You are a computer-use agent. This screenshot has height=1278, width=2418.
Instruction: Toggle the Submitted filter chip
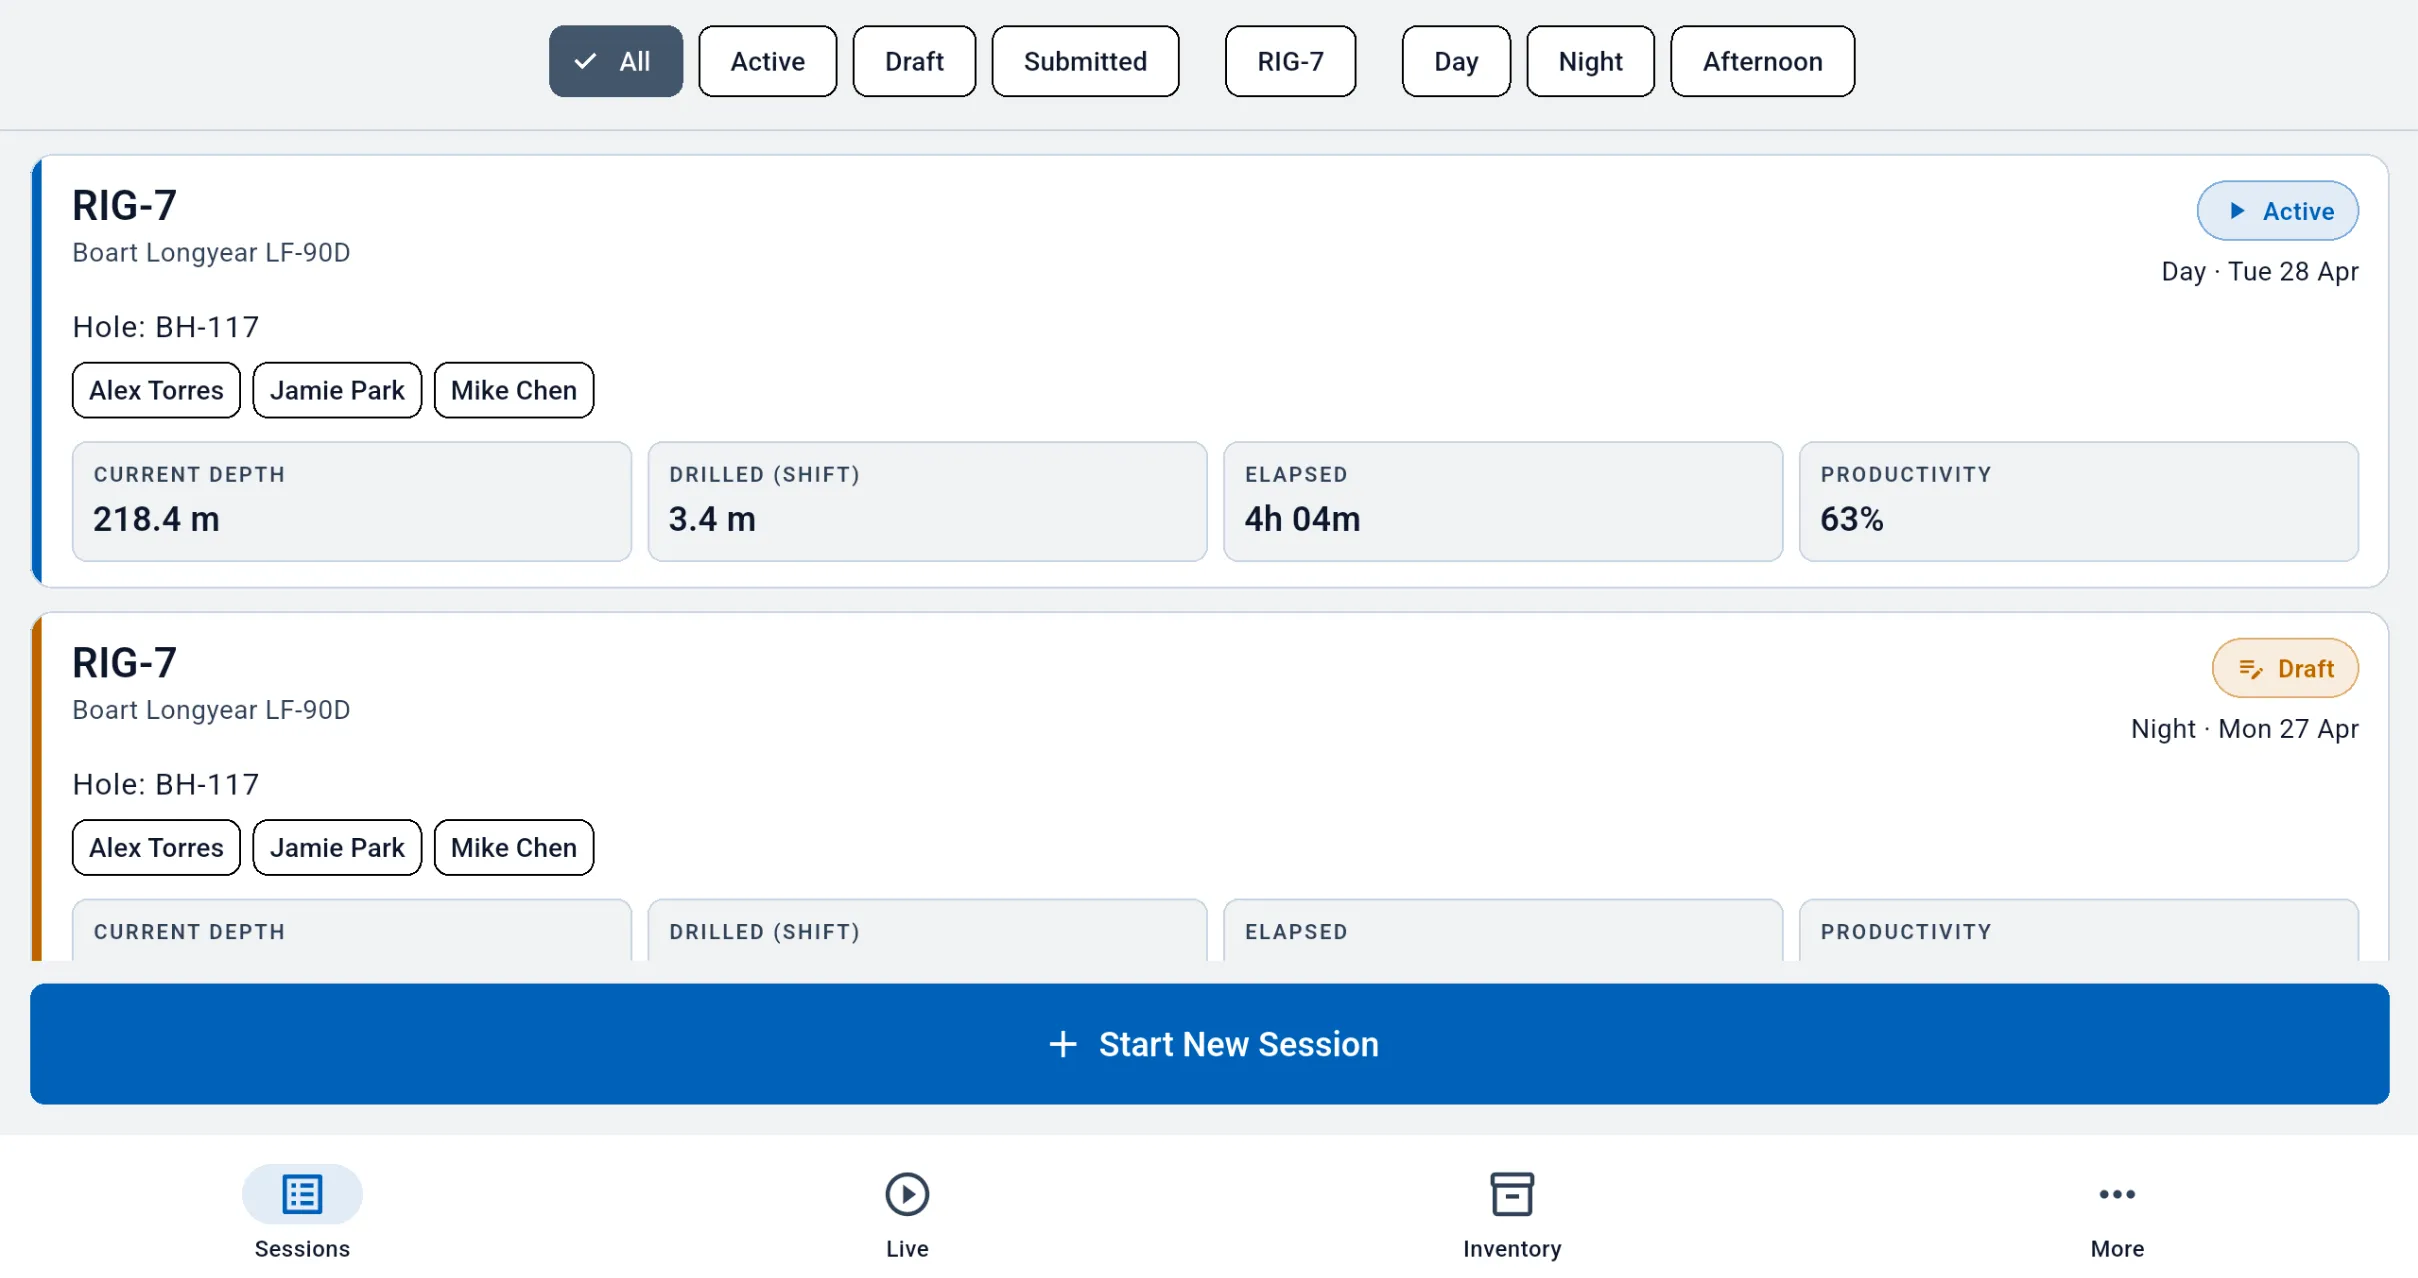(1085, 62)
